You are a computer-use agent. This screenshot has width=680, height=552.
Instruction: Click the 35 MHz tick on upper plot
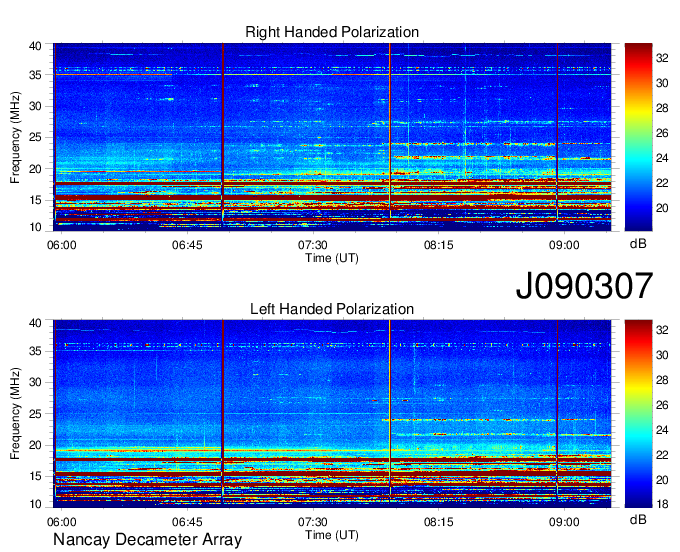pyautogui.click(x=36, y=75)
